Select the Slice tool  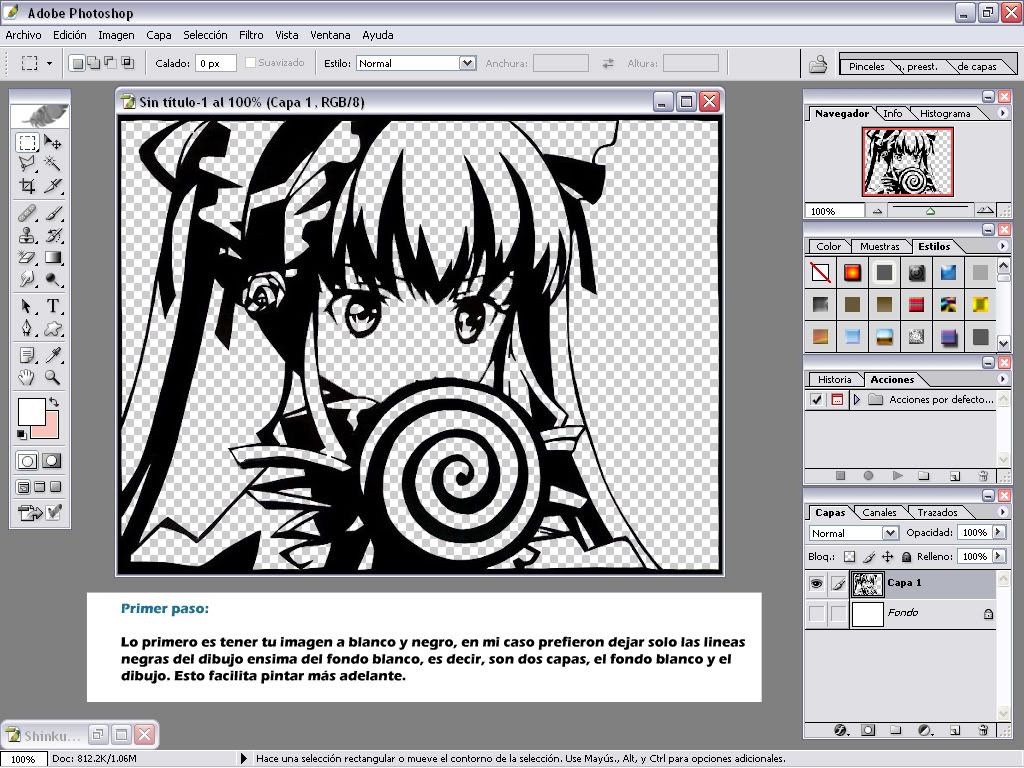click(53, 185)
